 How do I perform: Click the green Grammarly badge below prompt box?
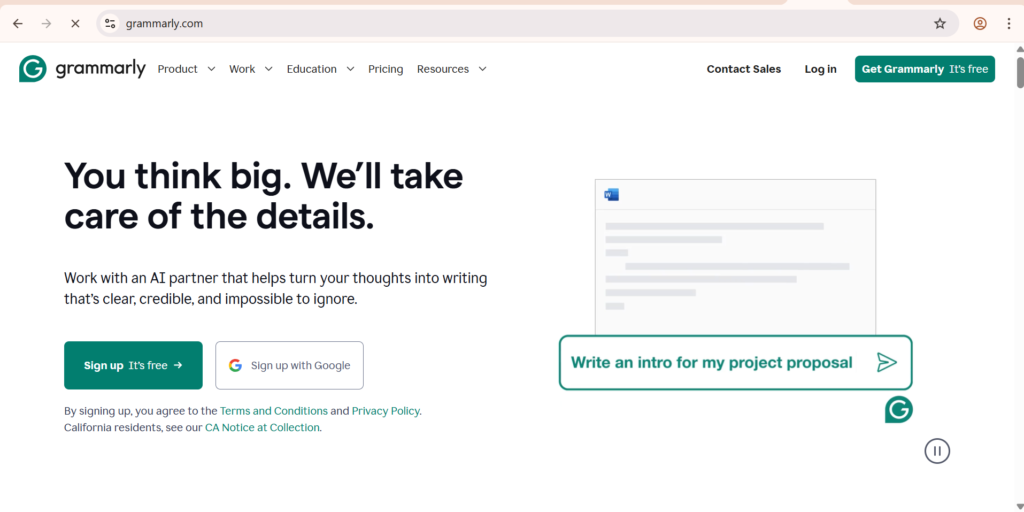point(898,409)
